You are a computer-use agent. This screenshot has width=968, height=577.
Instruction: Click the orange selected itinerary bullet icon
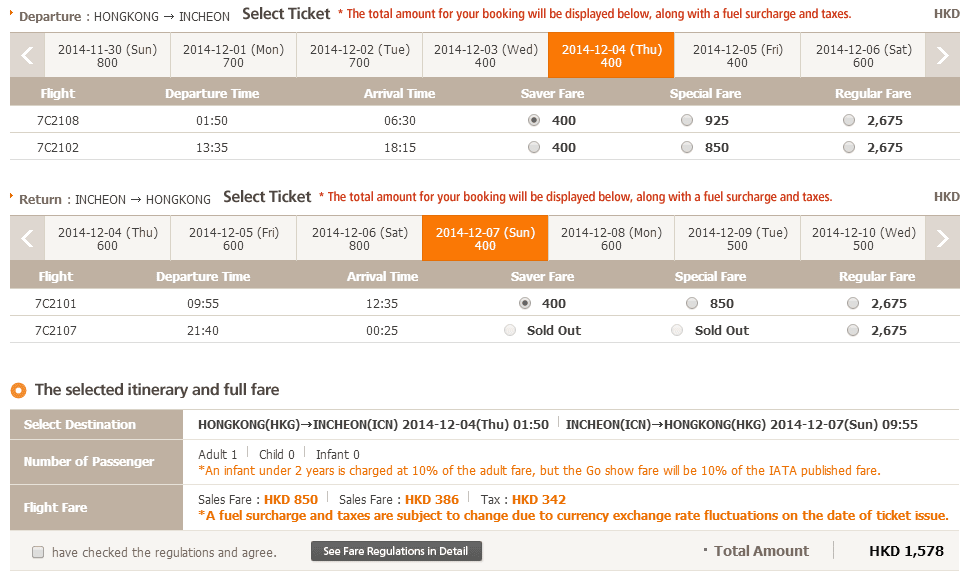pos(18,390)
